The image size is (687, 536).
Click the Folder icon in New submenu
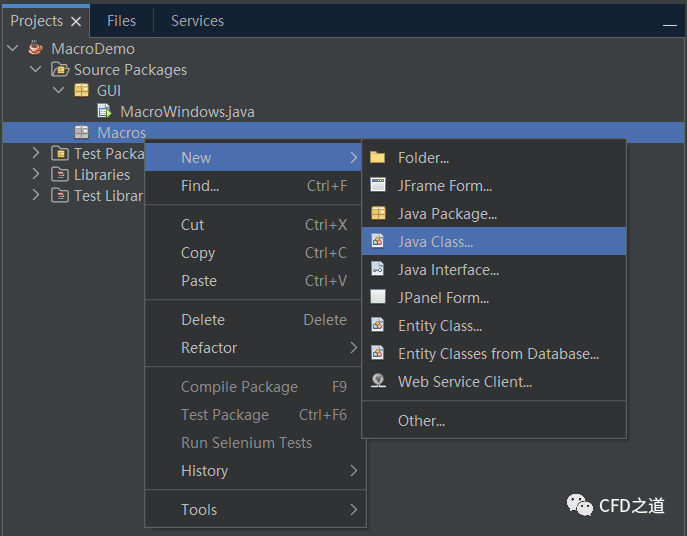[377, 158]
